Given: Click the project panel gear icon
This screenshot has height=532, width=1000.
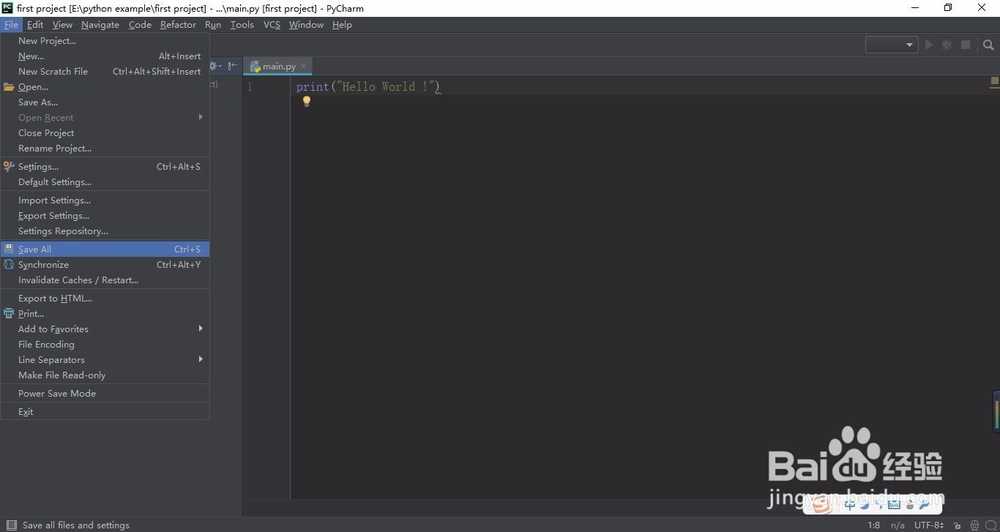Looking at the screenshot, I should tap(215, 66).
